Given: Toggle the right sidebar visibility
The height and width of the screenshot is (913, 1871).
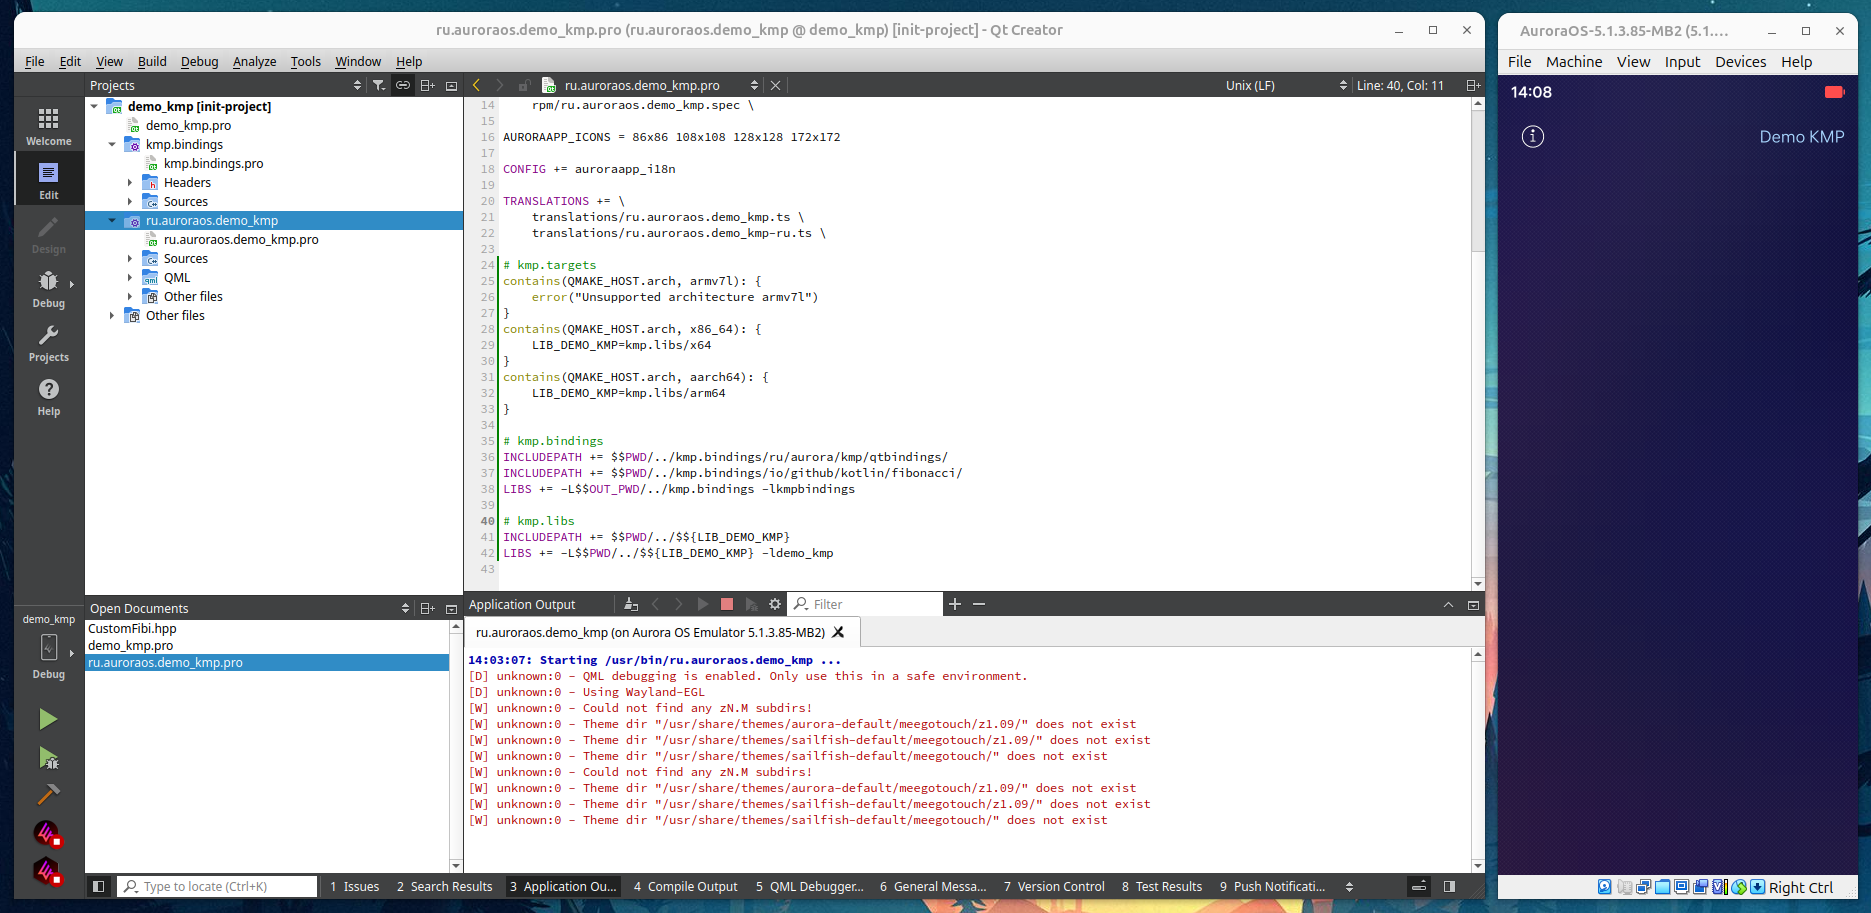Looking at the screenshot, I should point(1449,886).
